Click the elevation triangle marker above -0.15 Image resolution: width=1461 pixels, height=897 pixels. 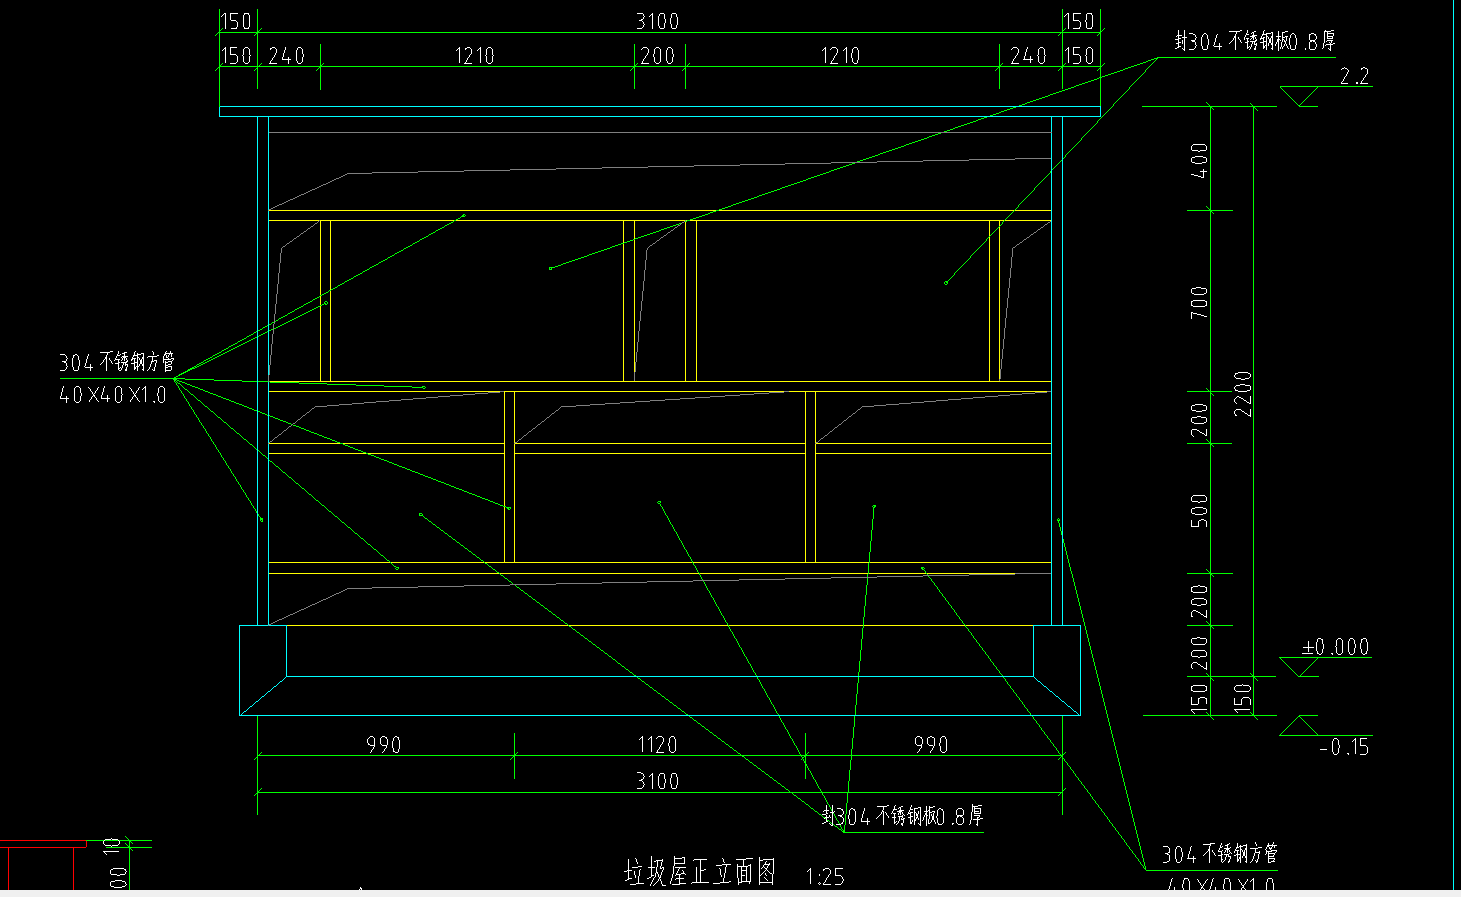coord(1299,726)
